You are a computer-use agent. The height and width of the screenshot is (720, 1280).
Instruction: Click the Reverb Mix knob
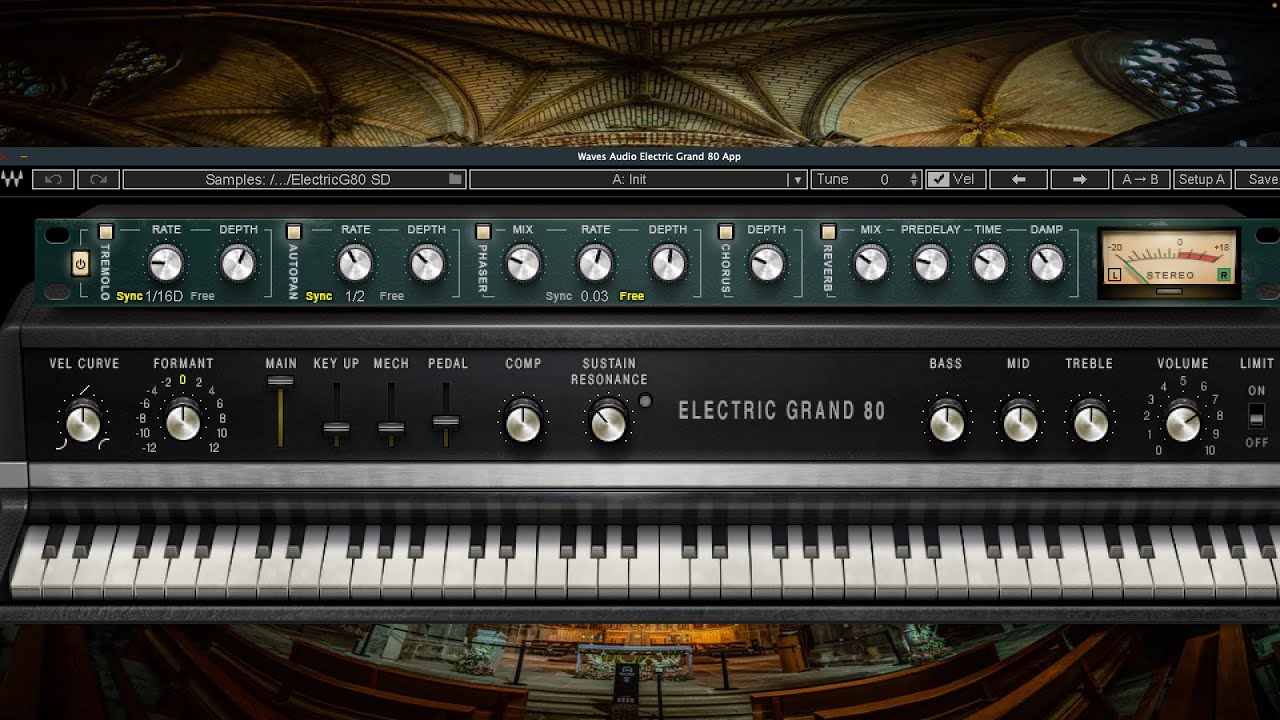coord(871,264)
